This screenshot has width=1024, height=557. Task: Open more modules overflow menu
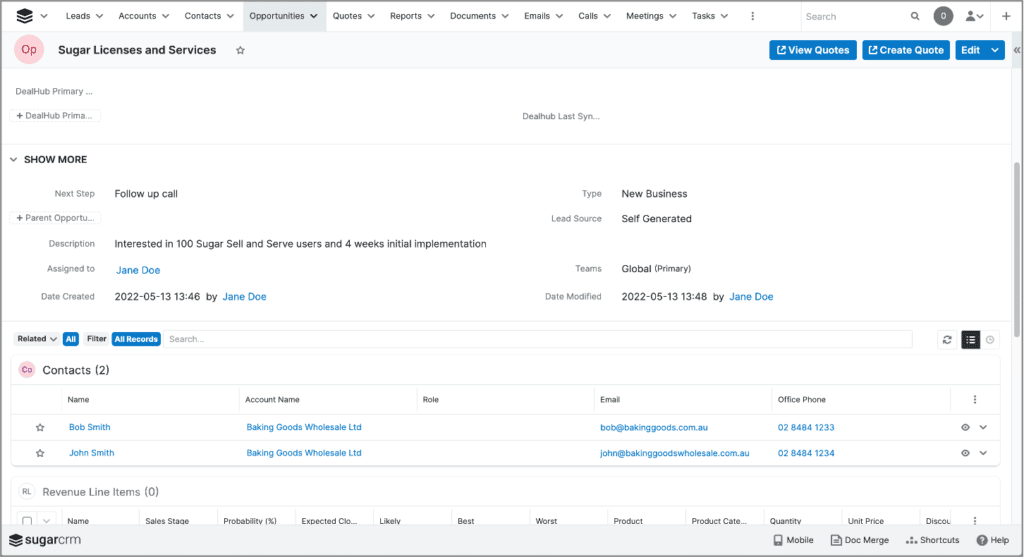tap(752, 16)
